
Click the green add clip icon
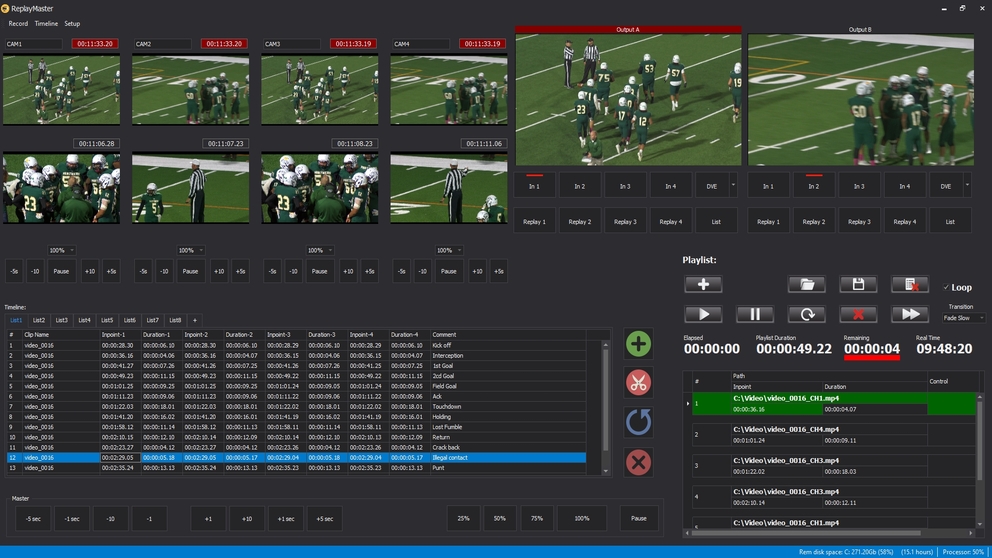pos(638,345)
